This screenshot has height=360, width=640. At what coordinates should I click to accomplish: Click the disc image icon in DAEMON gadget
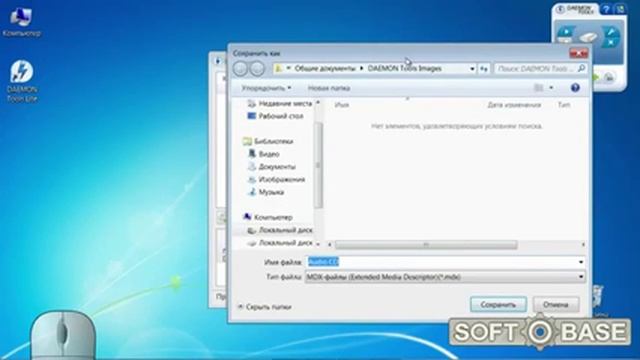(x=588, y=38)
